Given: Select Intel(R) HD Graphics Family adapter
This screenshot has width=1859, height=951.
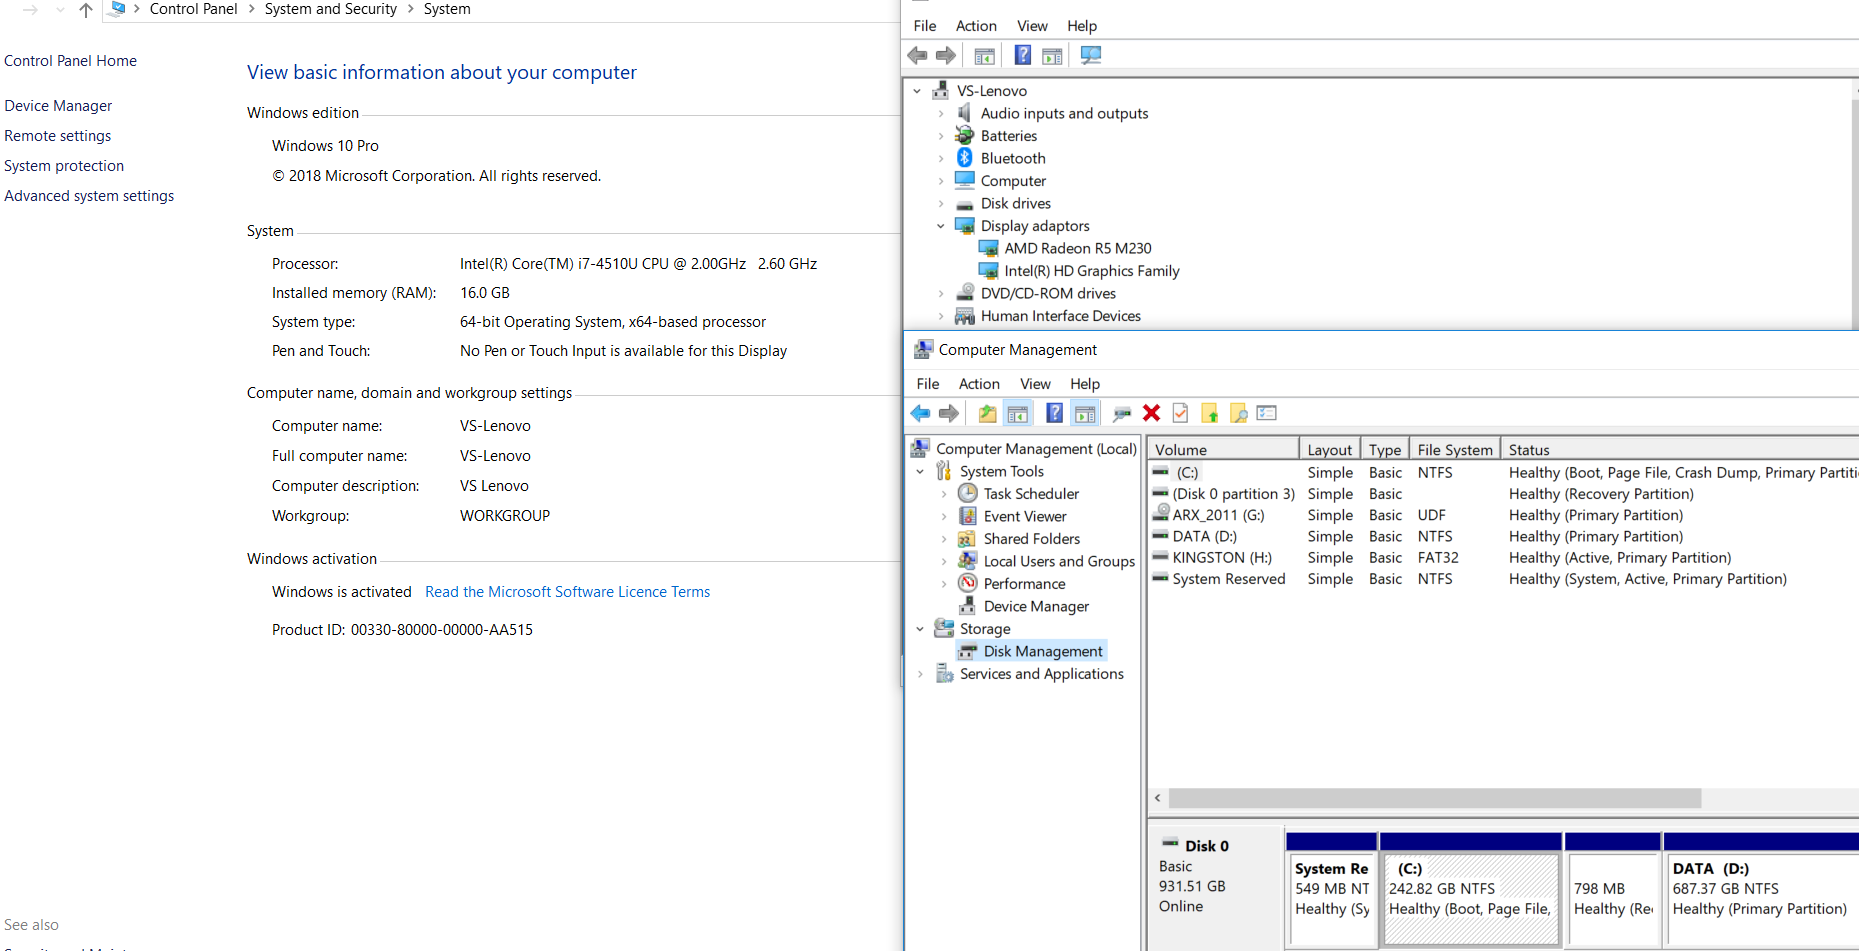Looking at the screenshot, I should [x=1092, y=271].
